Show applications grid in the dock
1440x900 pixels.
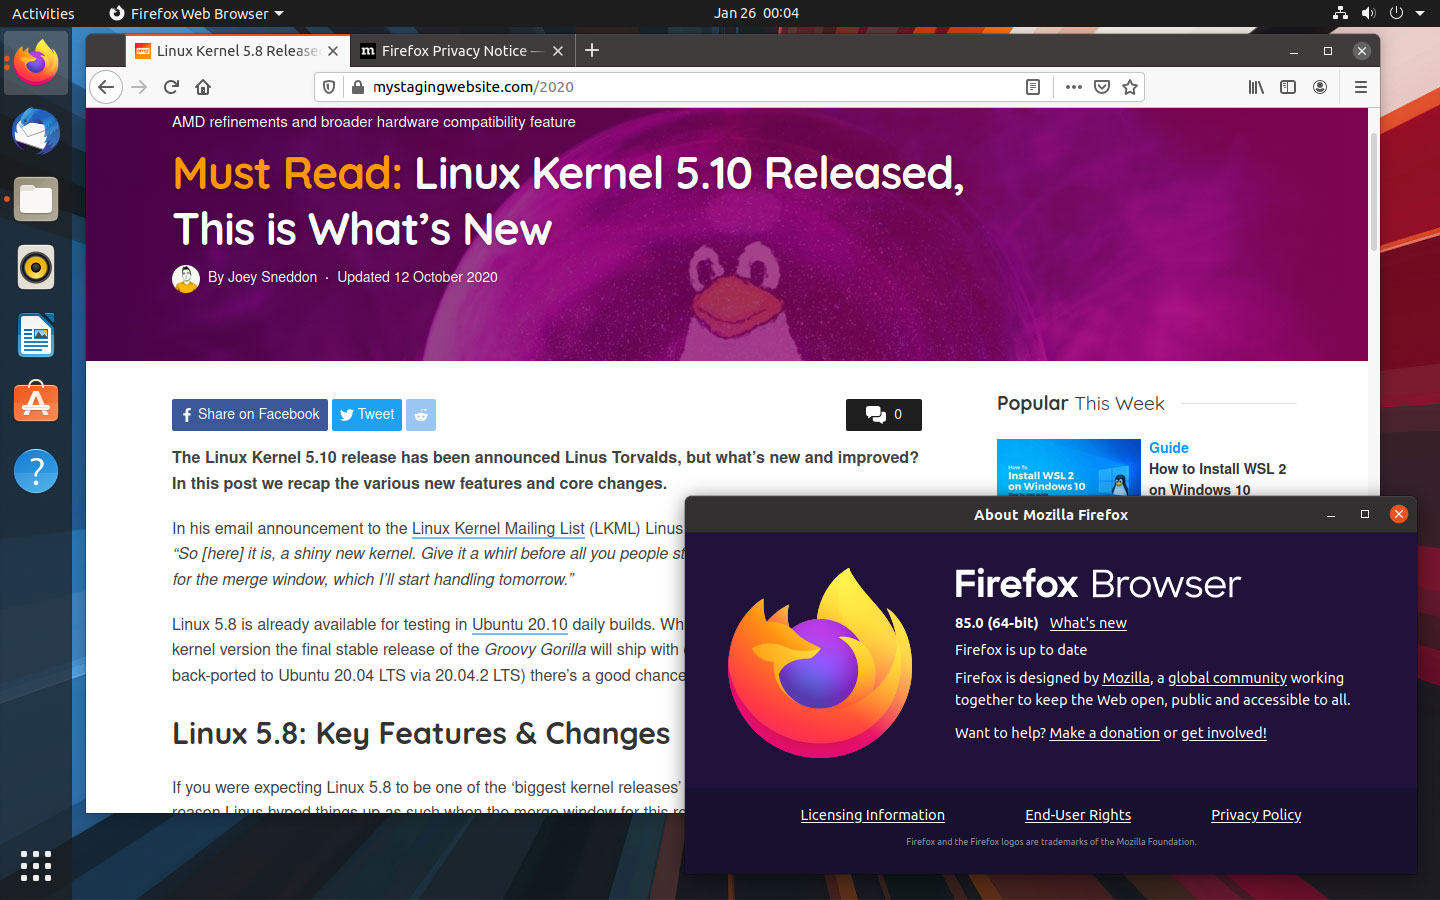point(36,866)
